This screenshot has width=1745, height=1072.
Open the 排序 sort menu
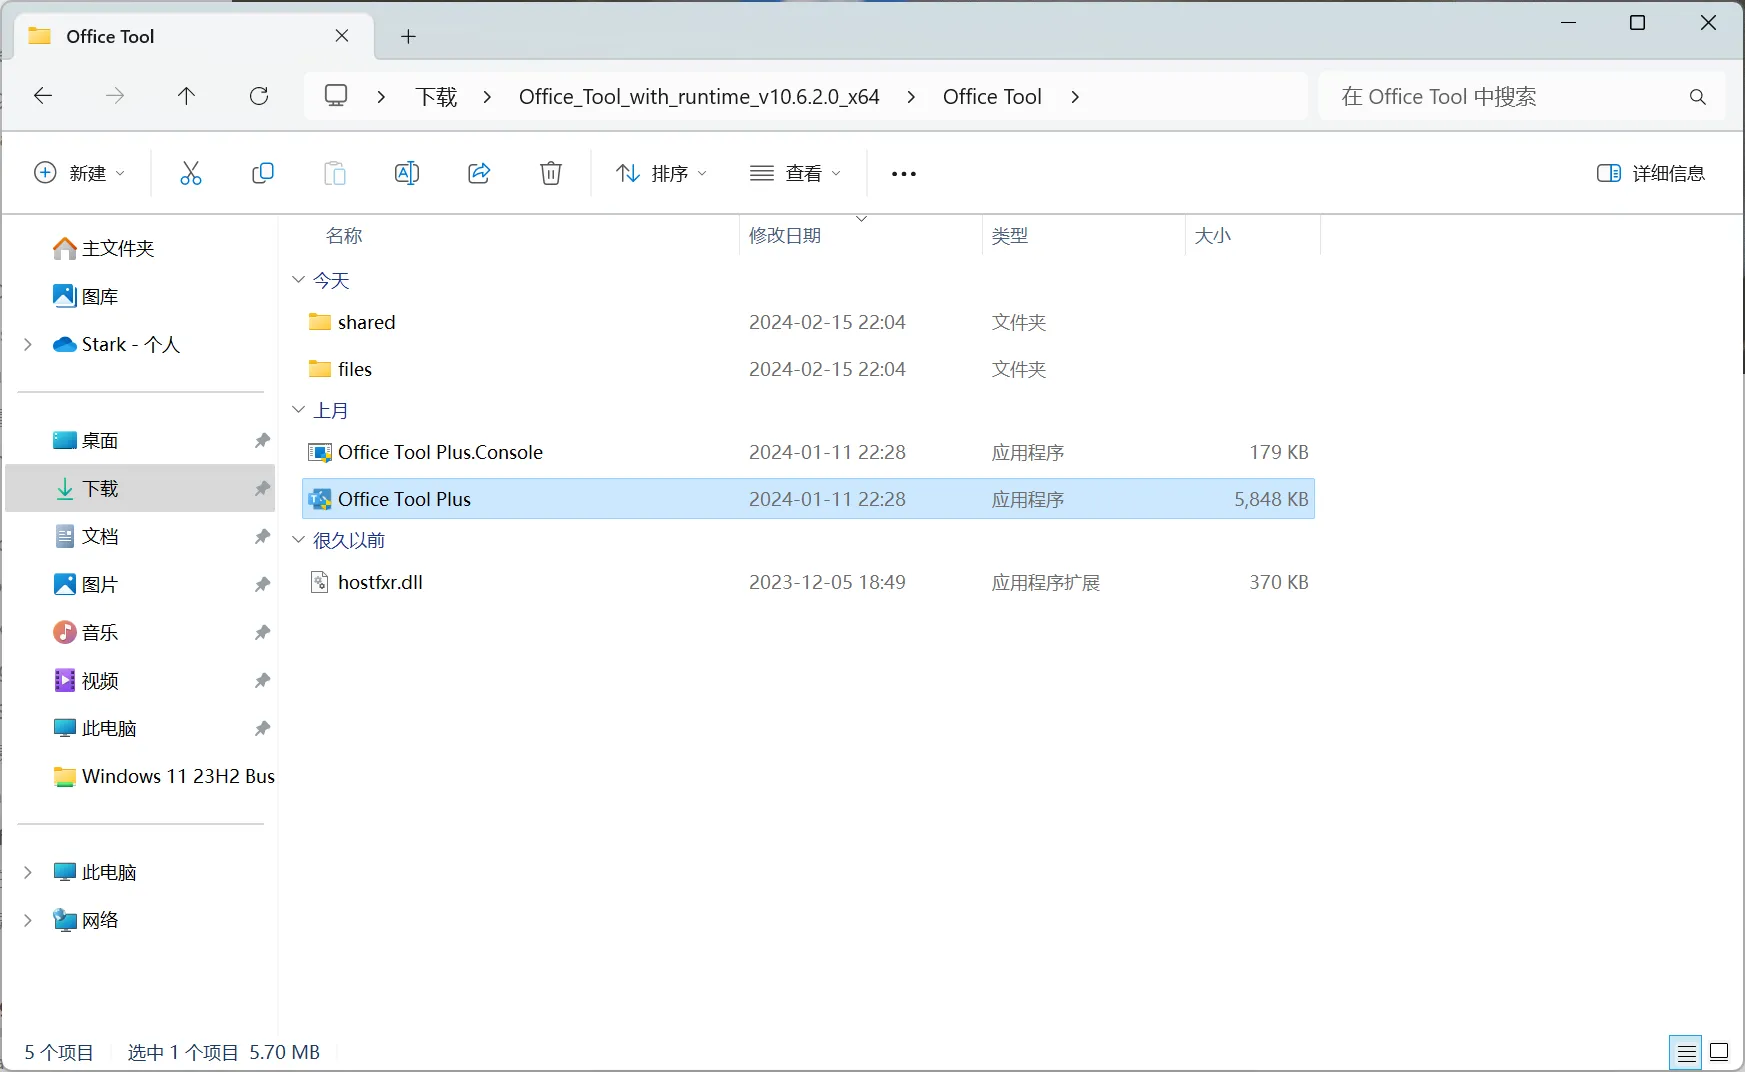coord(661,173)
